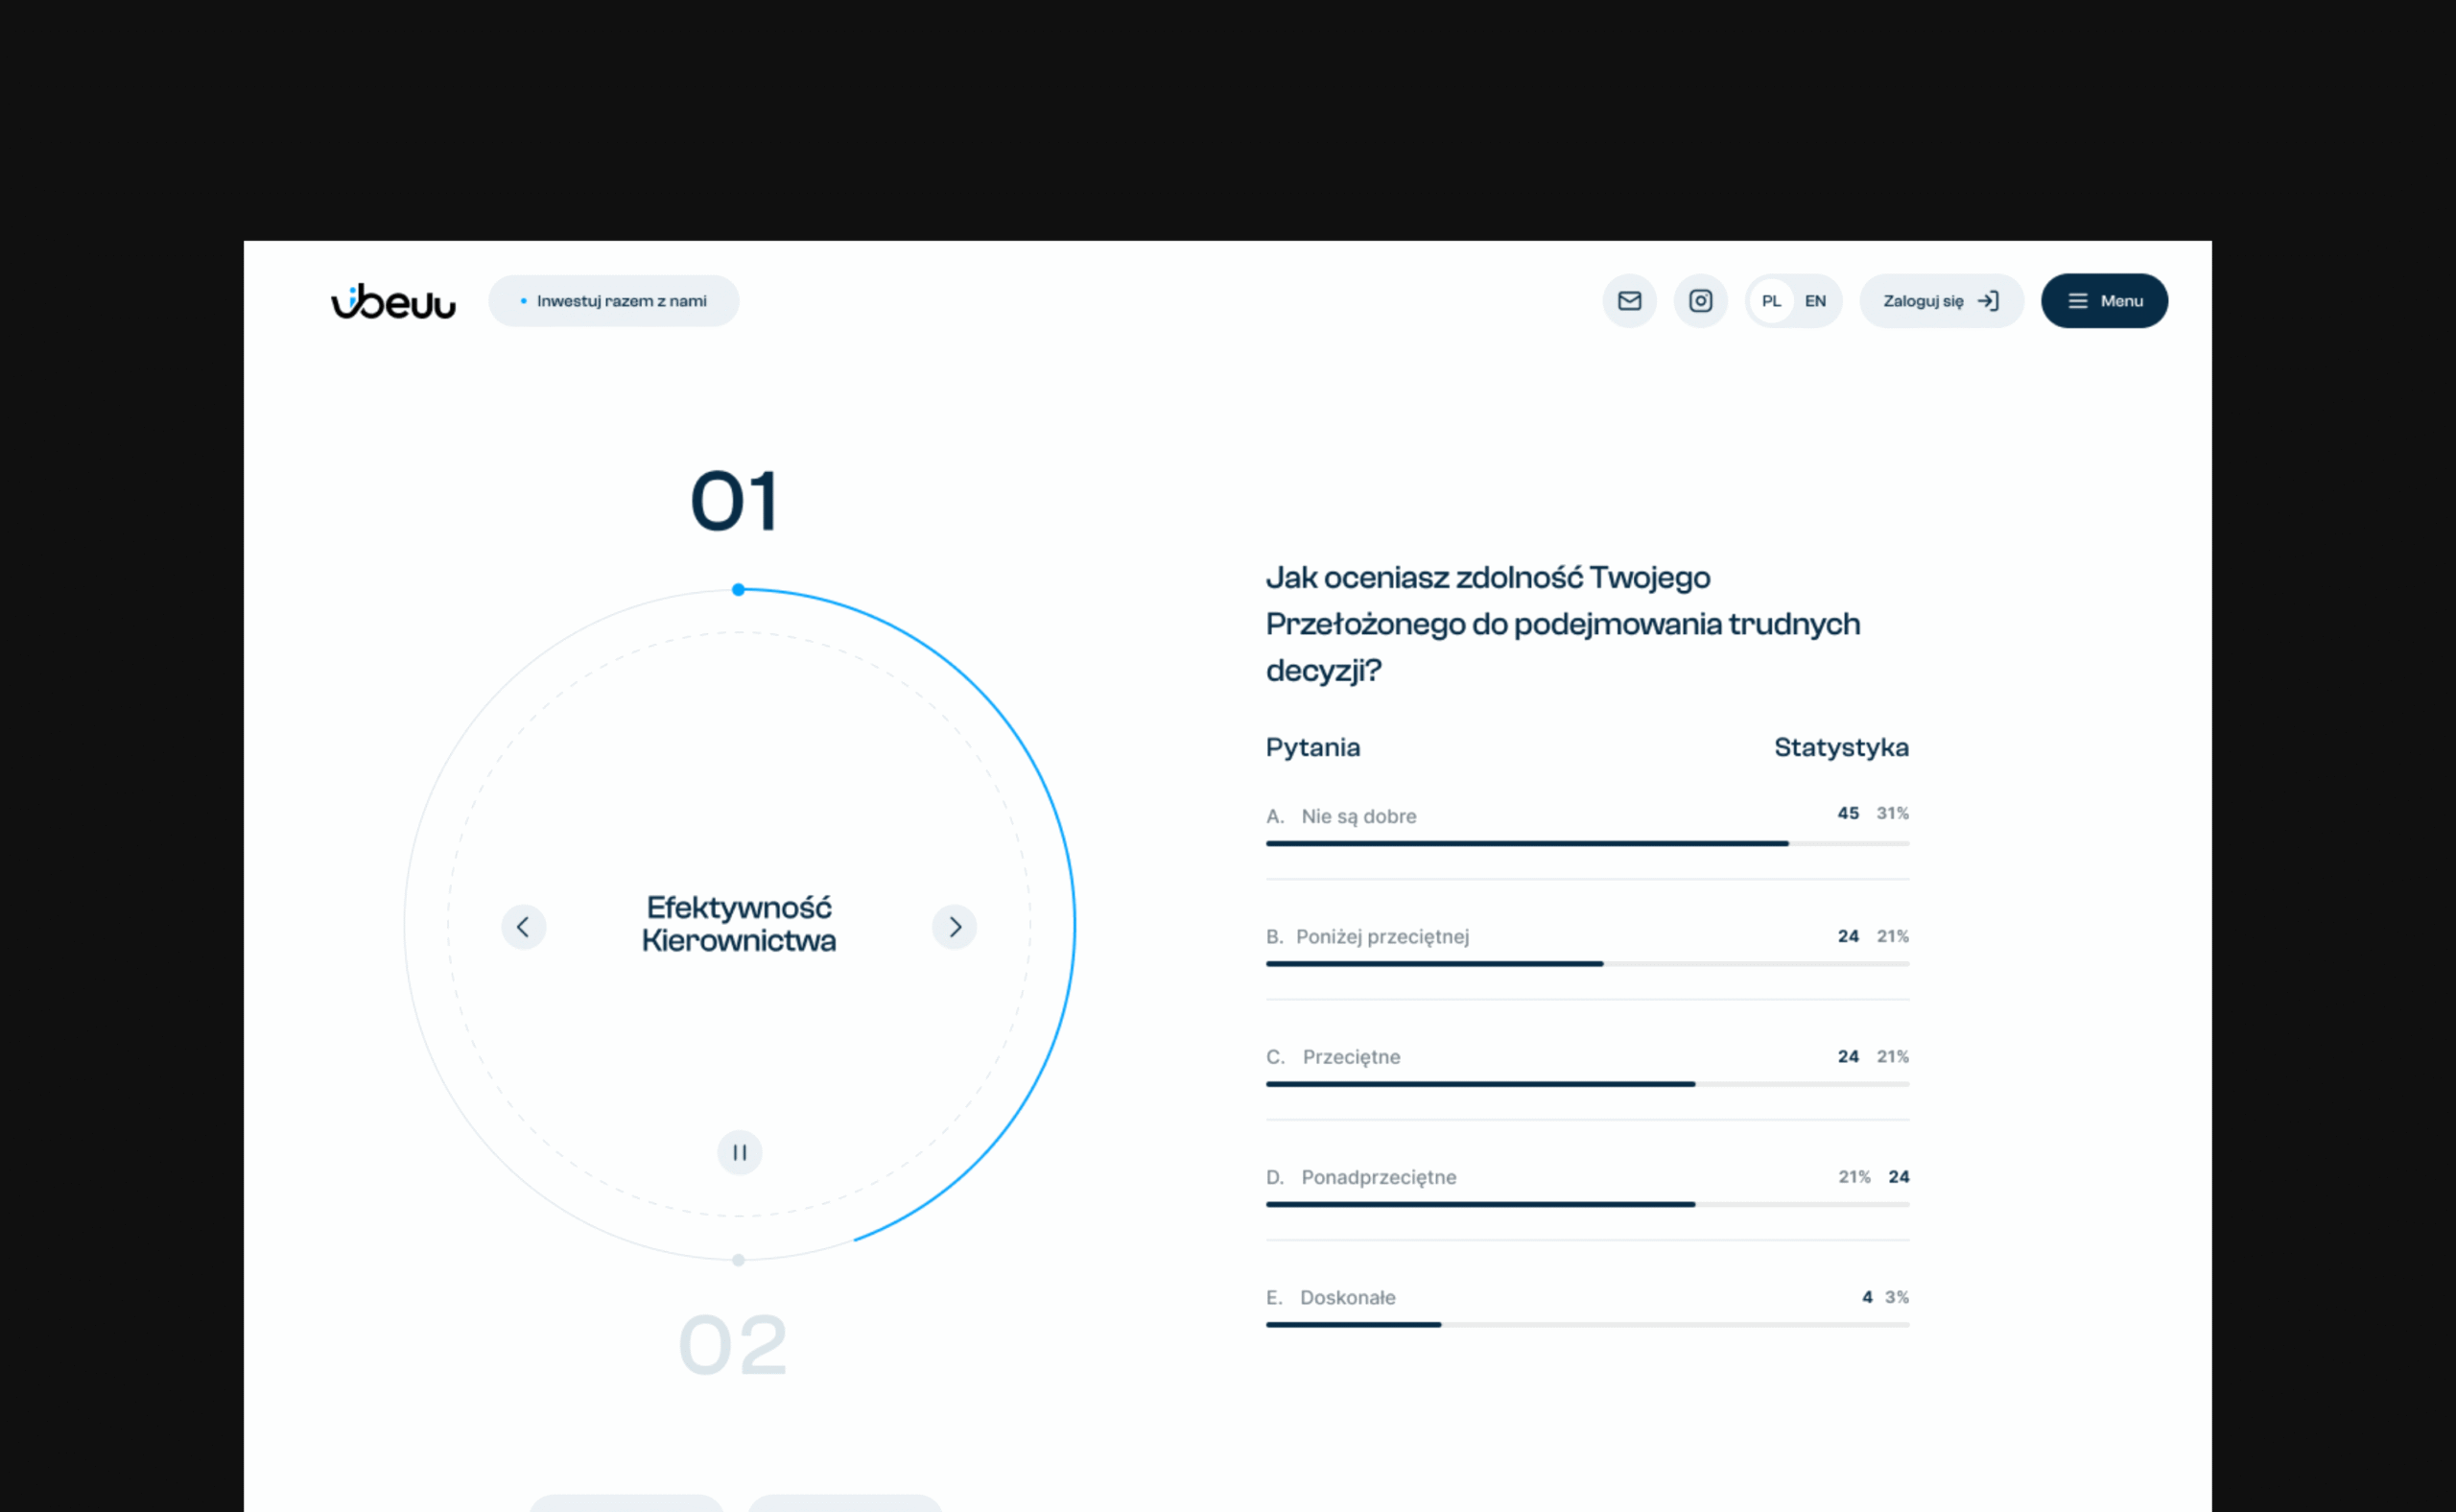Pause the circular slideshow
The width and height of the screenshot is (2456, 1512).
(x=739, y=1152)
